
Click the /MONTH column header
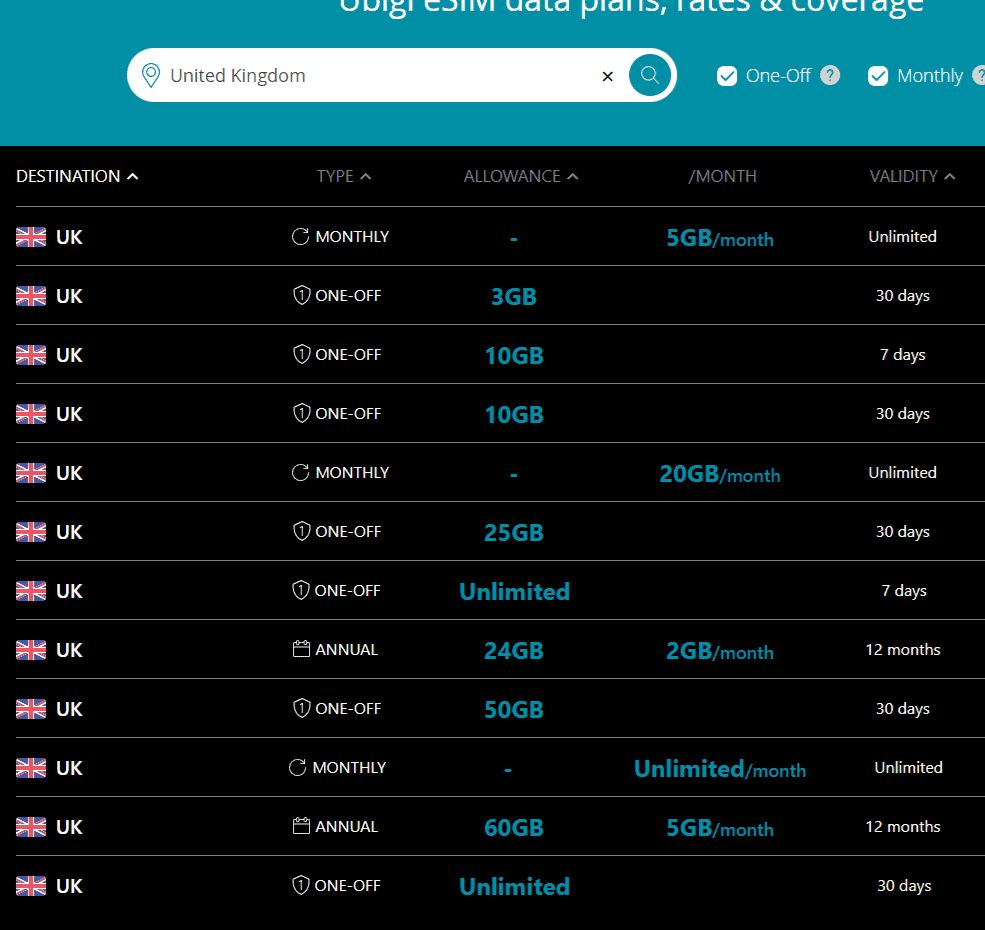pos(722,176)
